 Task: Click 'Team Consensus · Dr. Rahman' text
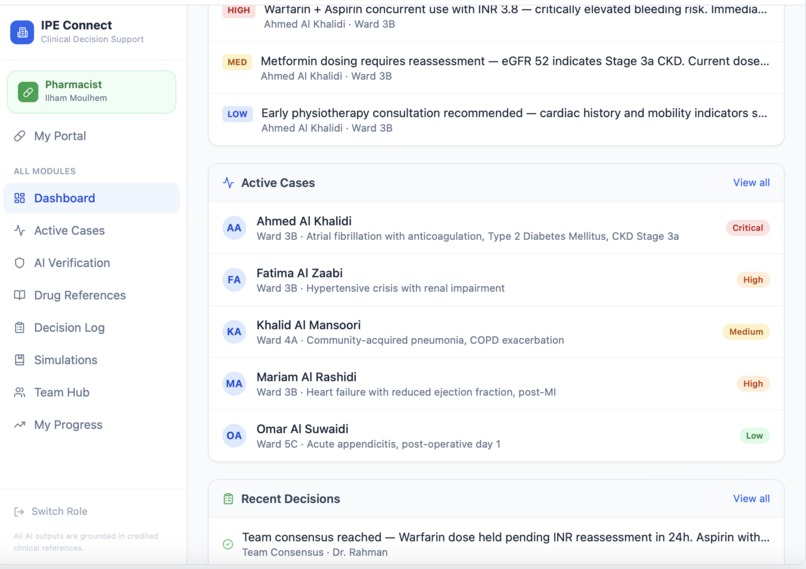[x=315, y=553]
